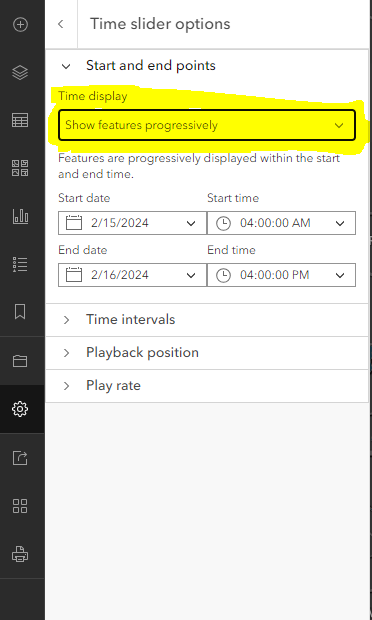Click the clock icon in End time

(x=223, y=275)
